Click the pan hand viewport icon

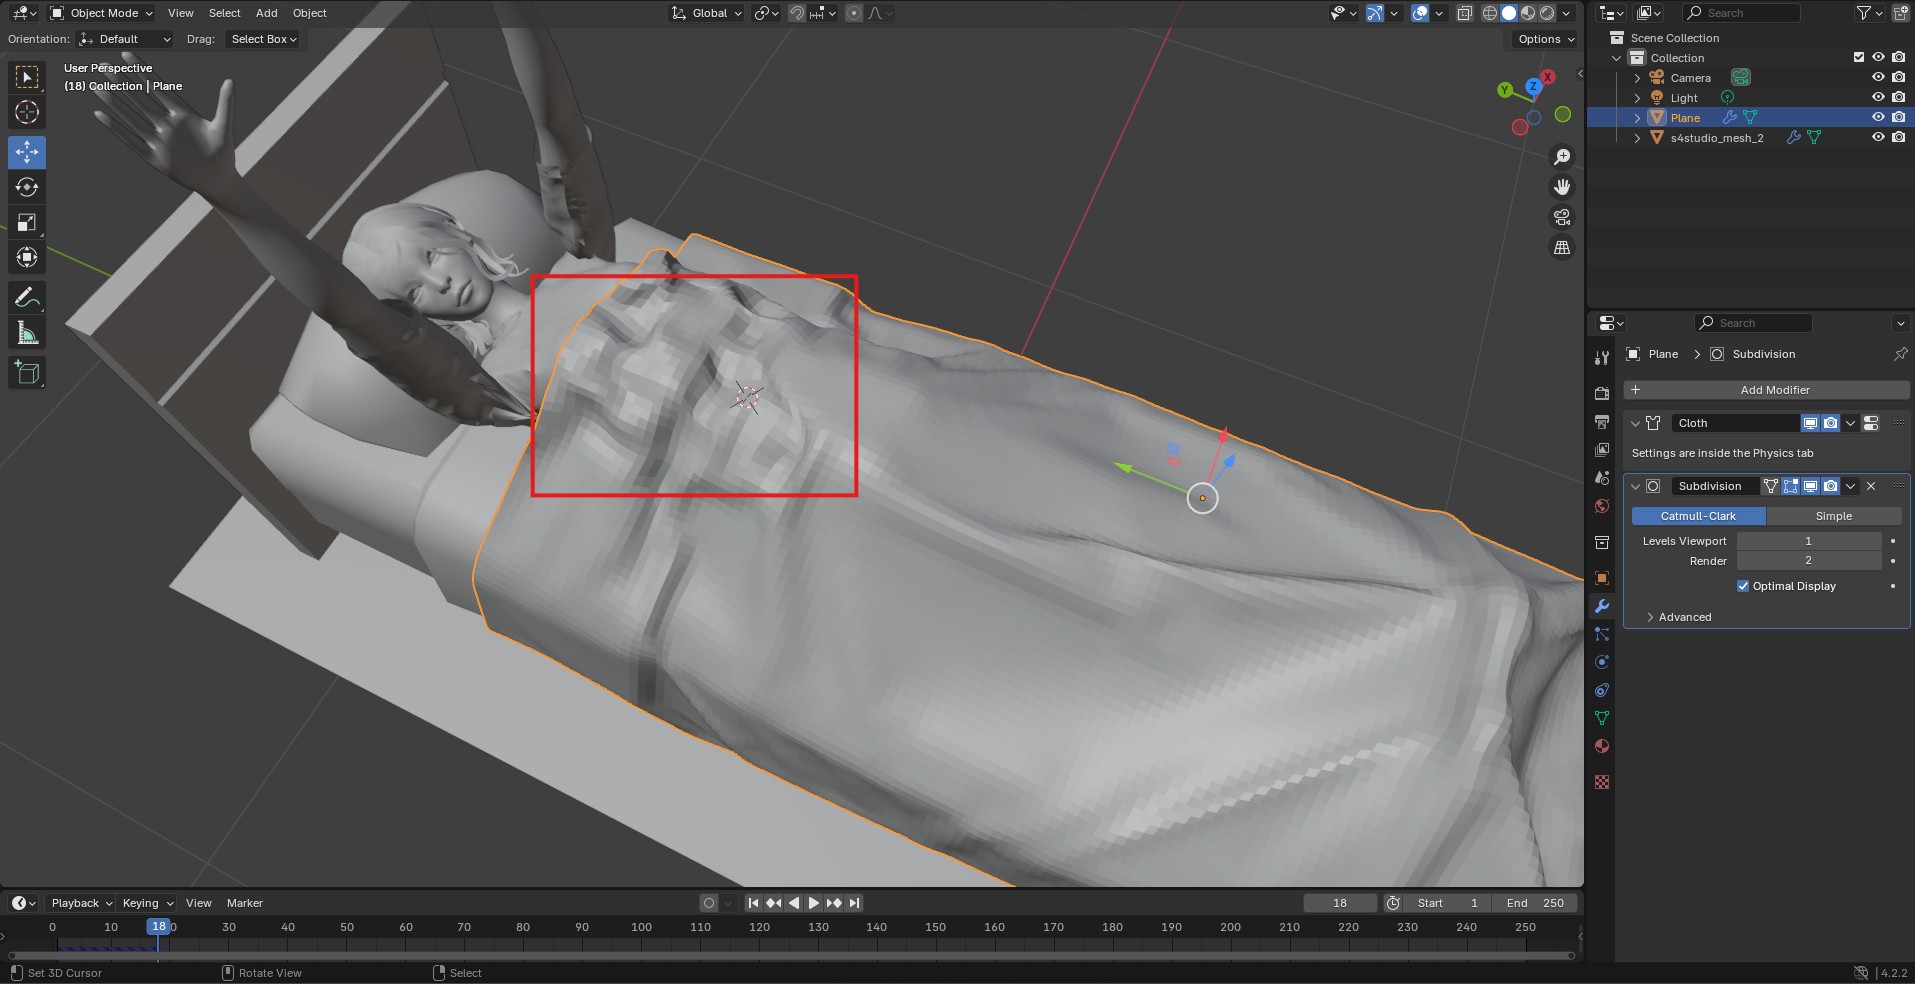point(1562,187)
